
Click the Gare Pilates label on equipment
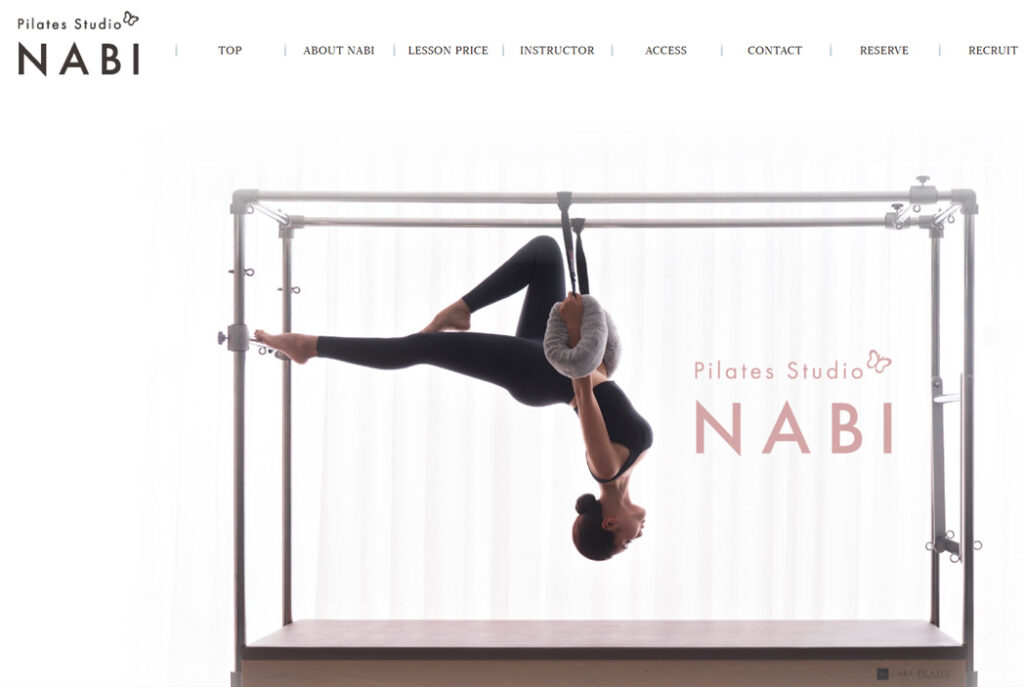pyautogui.click(x=913, y=673)
